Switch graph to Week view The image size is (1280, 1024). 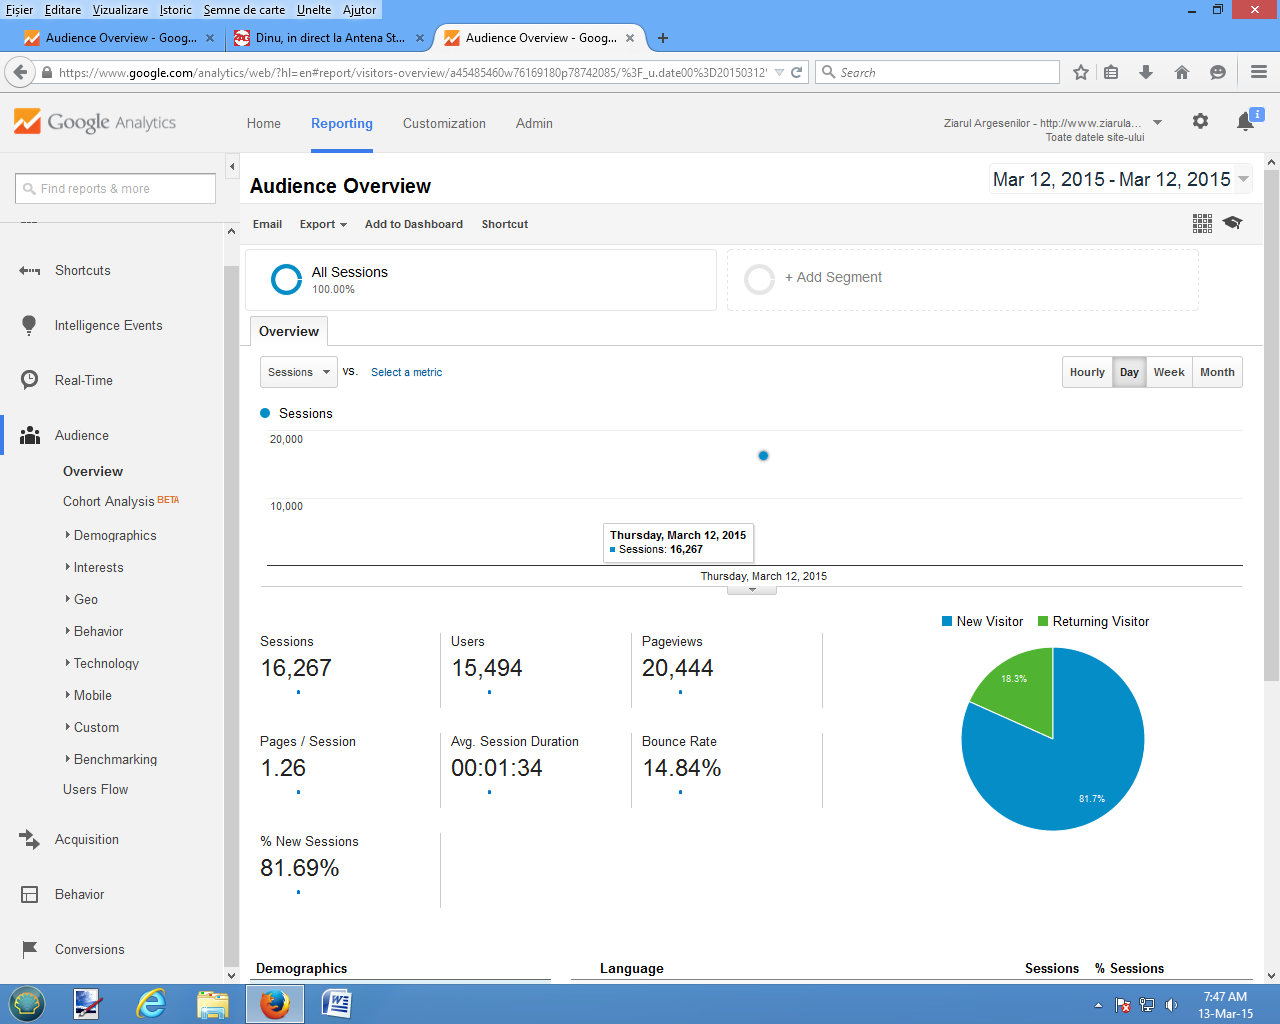pos(1168,372)
